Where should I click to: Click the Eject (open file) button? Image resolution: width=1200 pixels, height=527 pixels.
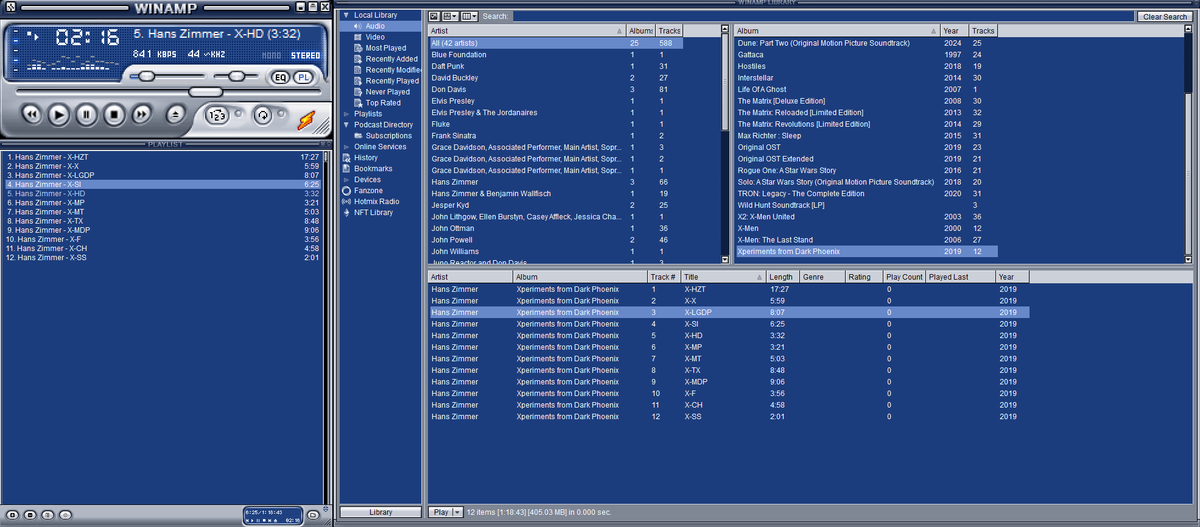tap(176, 115)
